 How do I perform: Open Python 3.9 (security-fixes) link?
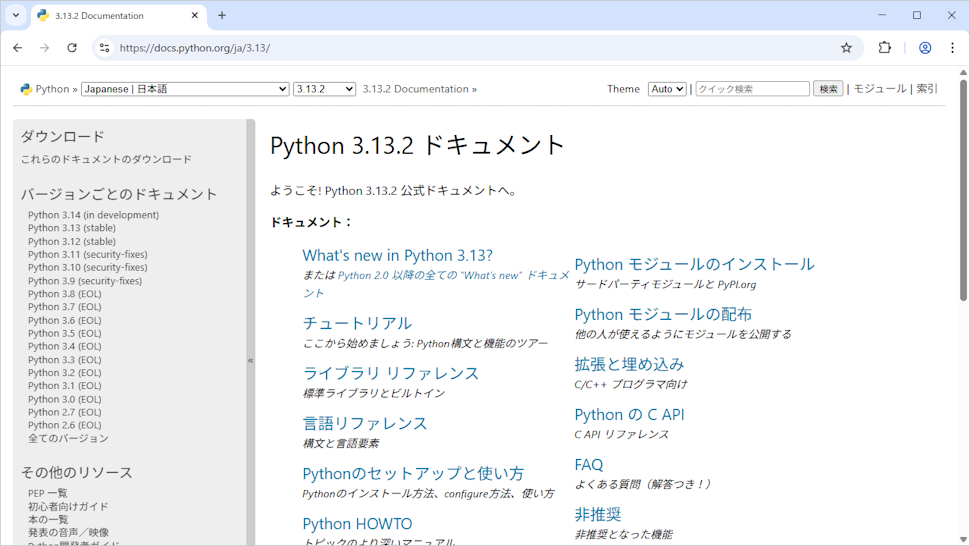[x=85, y=281]
